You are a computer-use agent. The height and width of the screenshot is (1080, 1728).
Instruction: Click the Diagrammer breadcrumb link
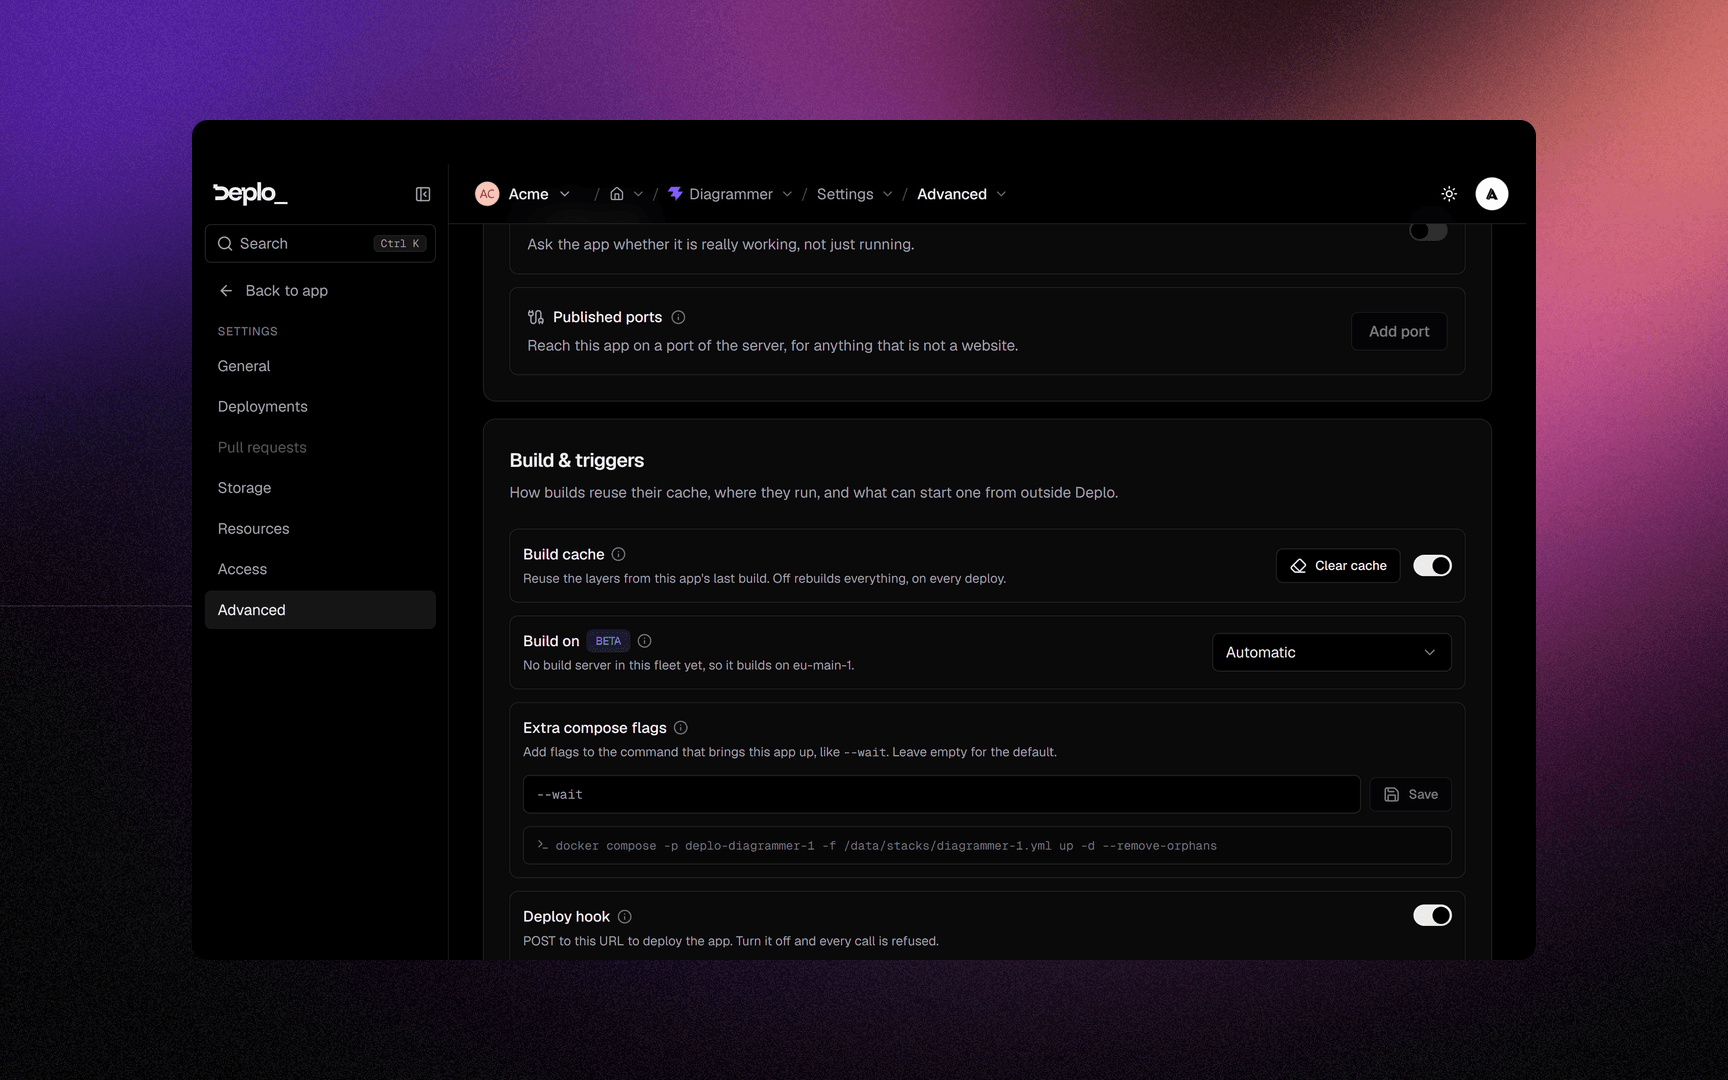731,194
